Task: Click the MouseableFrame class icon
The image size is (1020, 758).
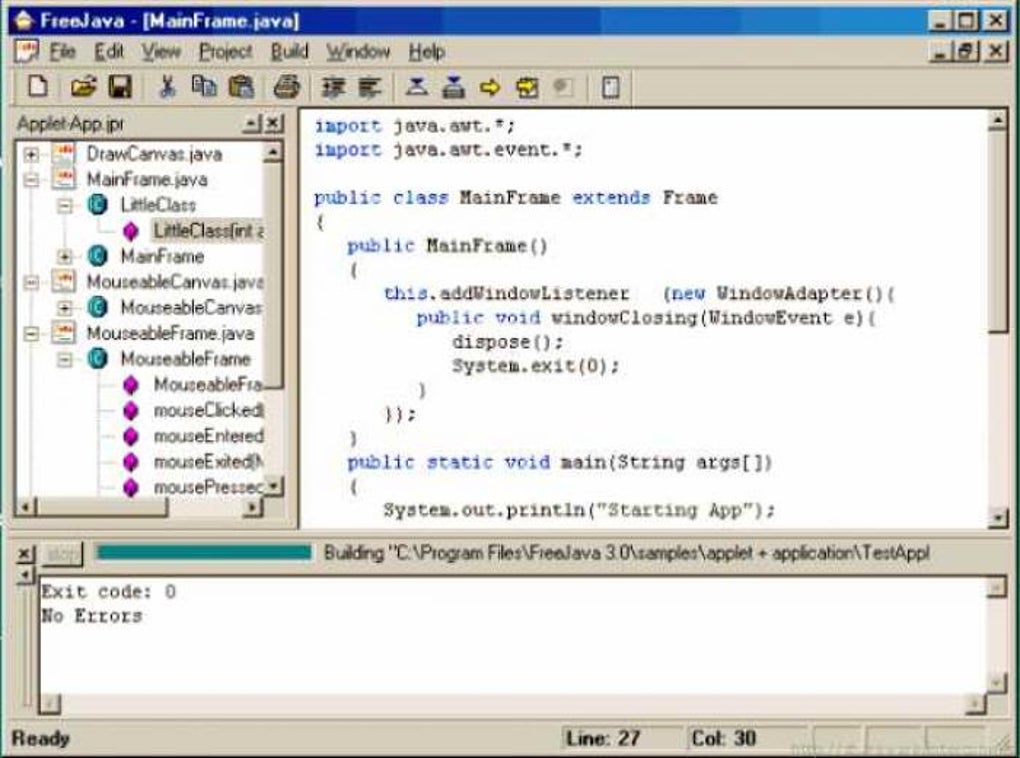Action: click(98, 359)
